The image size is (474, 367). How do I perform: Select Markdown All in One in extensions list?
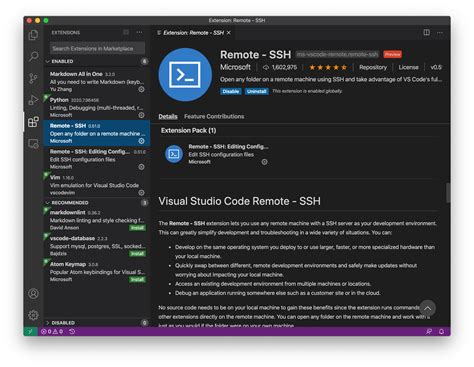pos(97,82)
